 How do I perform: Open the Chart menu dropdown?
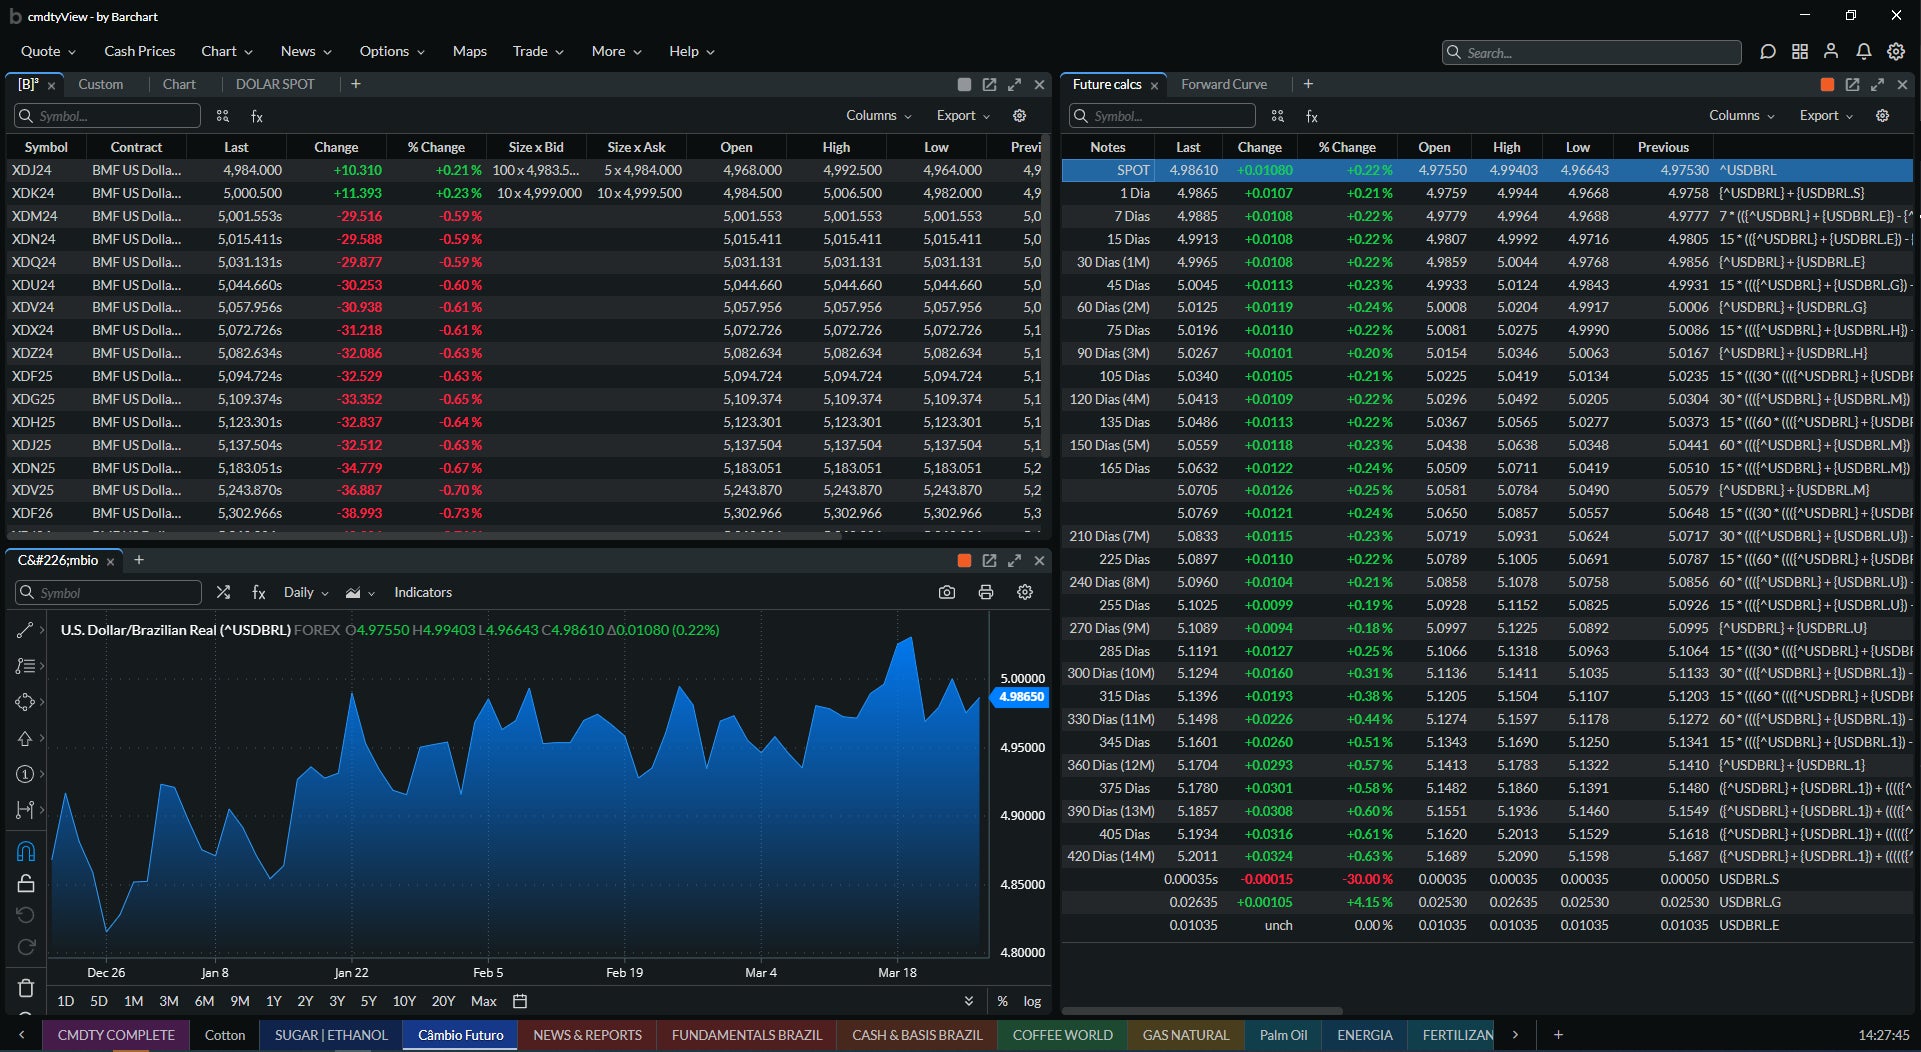[226, 51]
